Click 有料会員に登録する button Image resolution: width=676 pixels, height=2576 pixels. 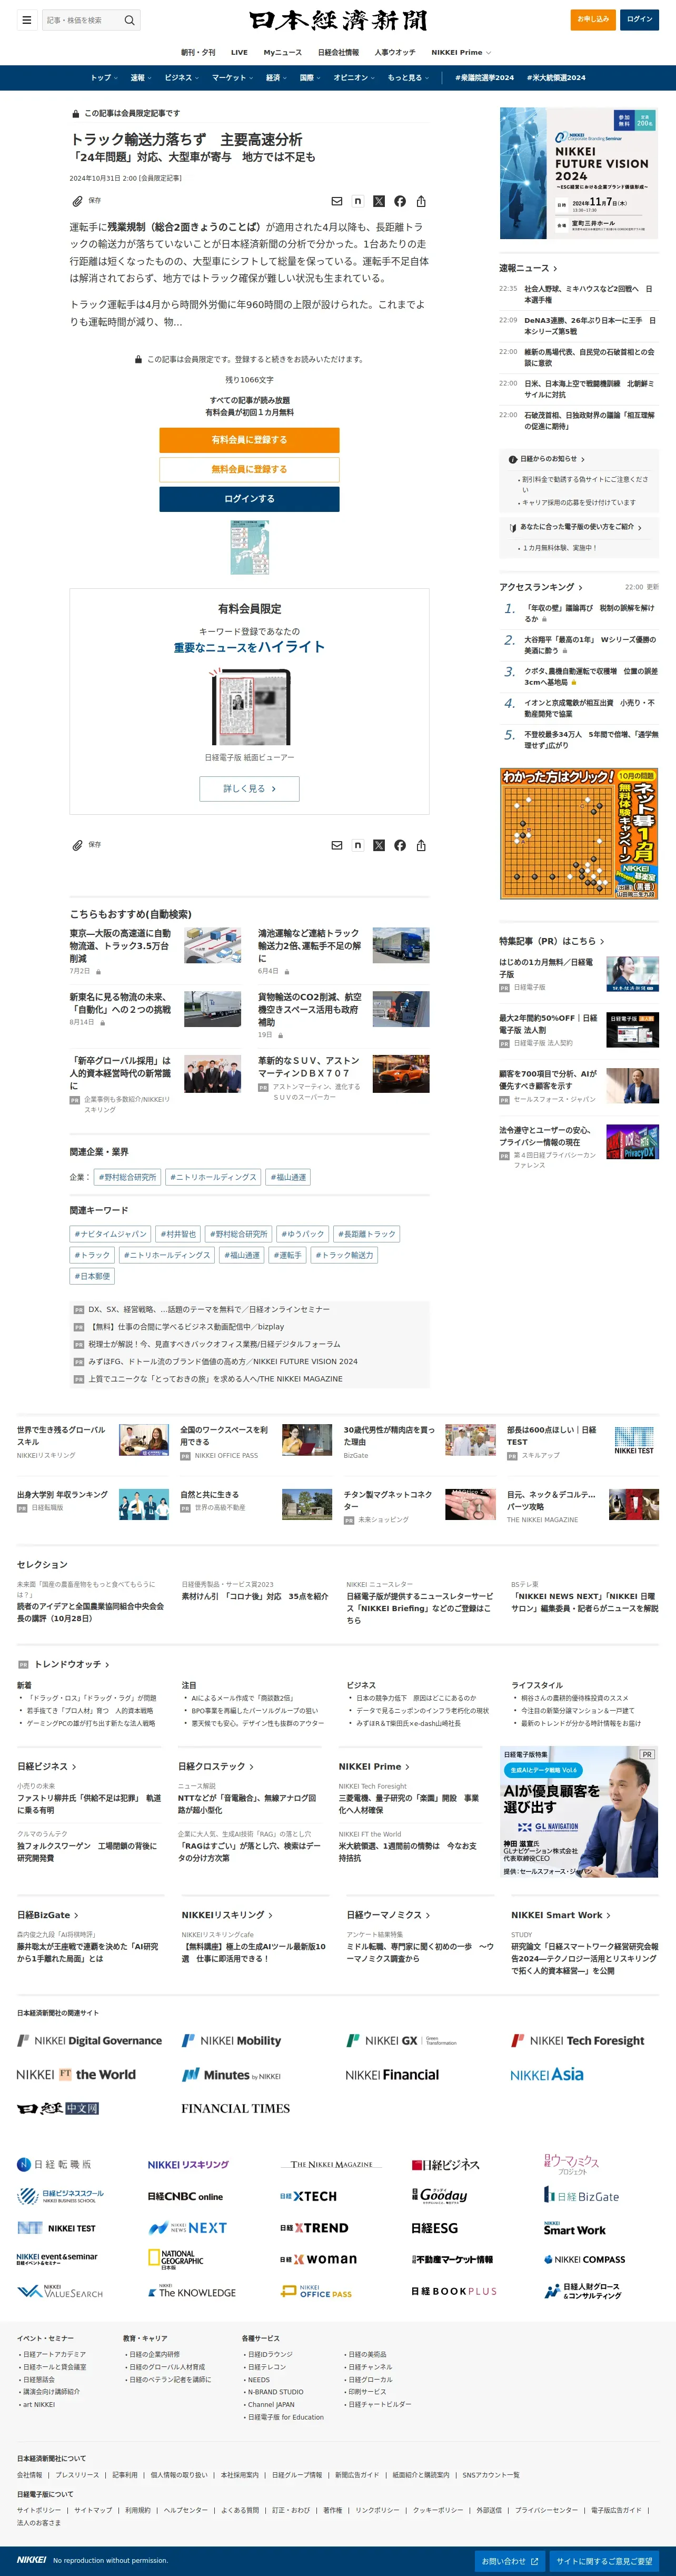pyautogui.click(x=249, y=440)
